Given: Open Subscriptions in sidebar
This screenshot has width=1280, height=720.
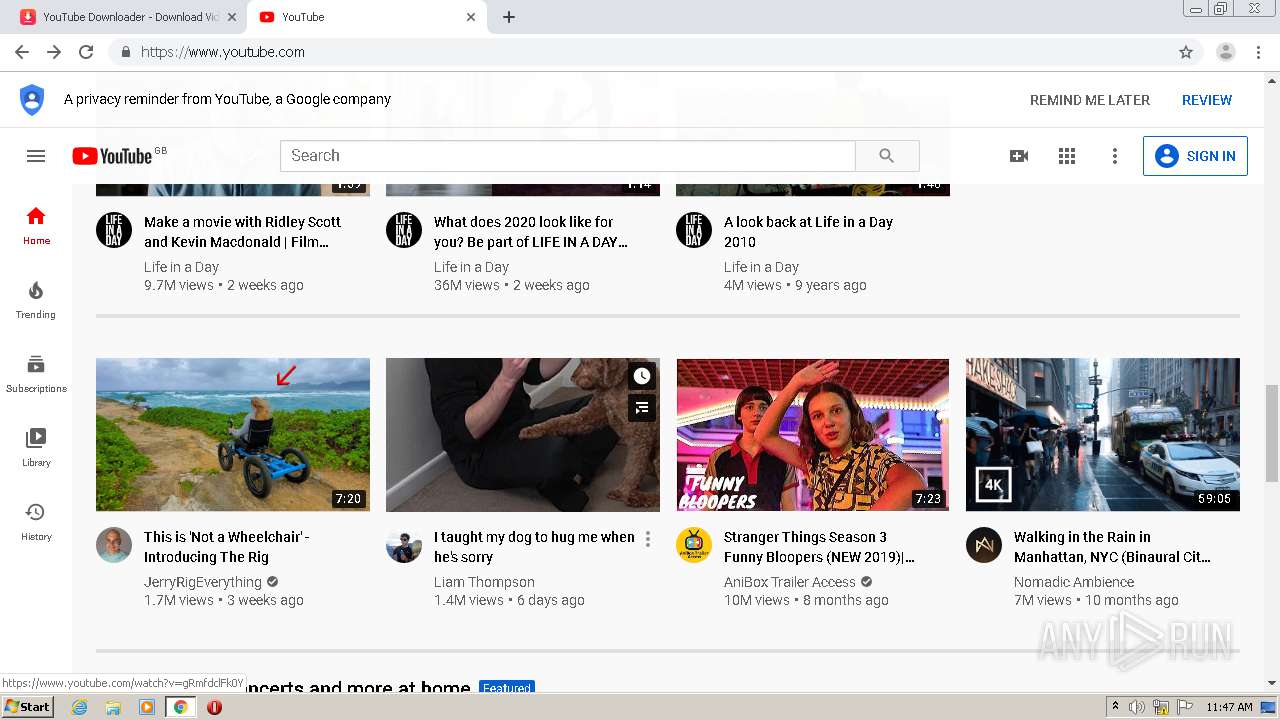Looking at the screenshot, I should [x=36, y=374].
